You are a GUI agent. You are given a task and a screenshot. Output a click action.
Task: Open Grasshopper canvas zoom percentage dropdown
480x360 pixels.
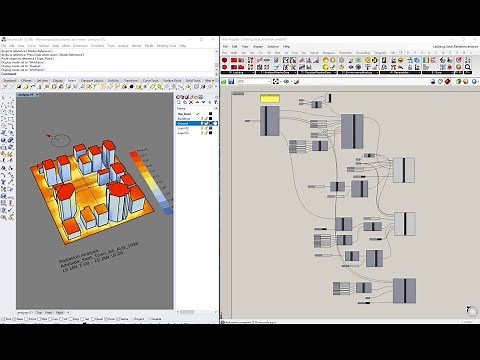(x=269, y=81)
